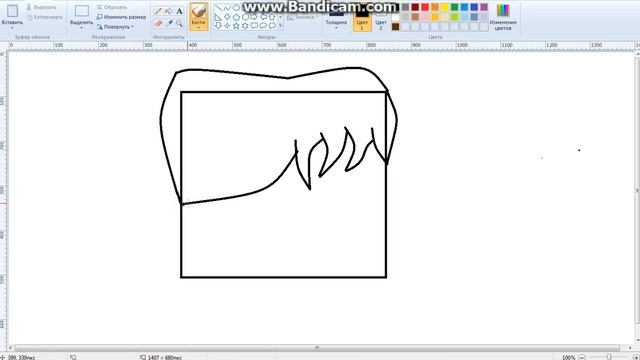Pick the orange color swatch
The height and width of the screenshot is (360, 640).
point(435,7)
